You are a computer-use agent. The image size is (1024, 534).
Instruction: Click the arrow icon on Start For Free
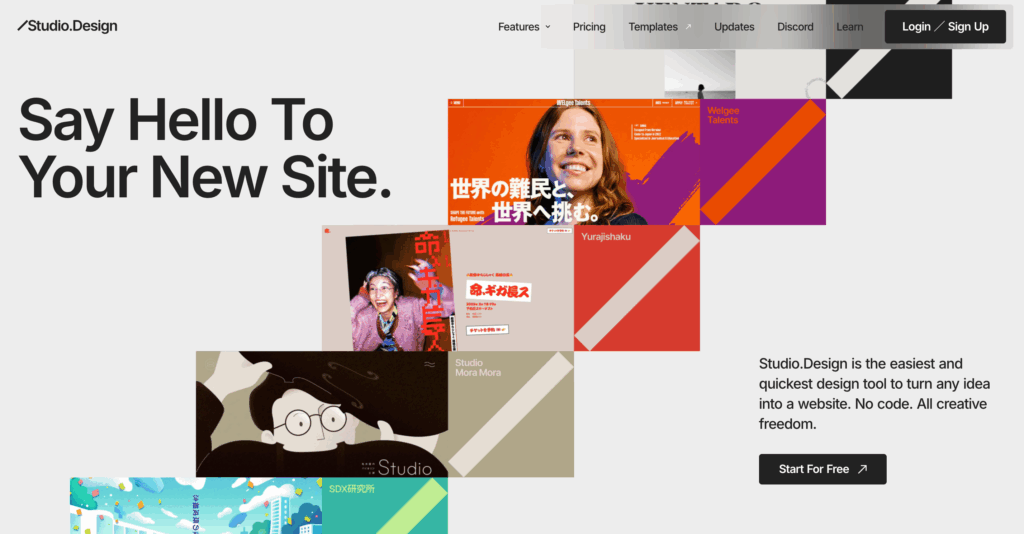[863, 469]
